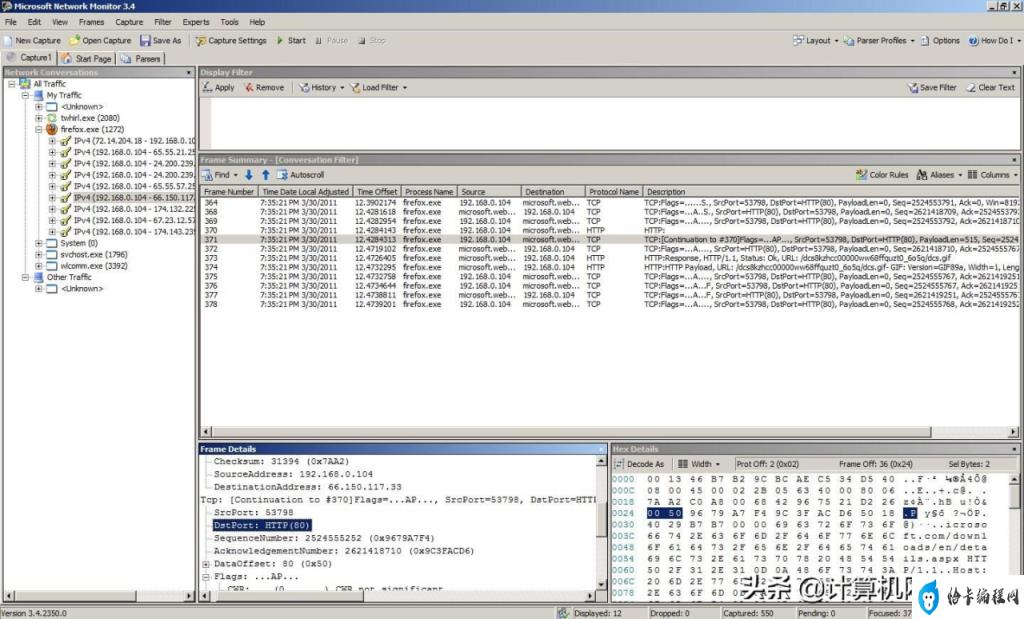Switch to the Start Page tab
This screenshot has height=619, width=1024.
coord(87,59)
